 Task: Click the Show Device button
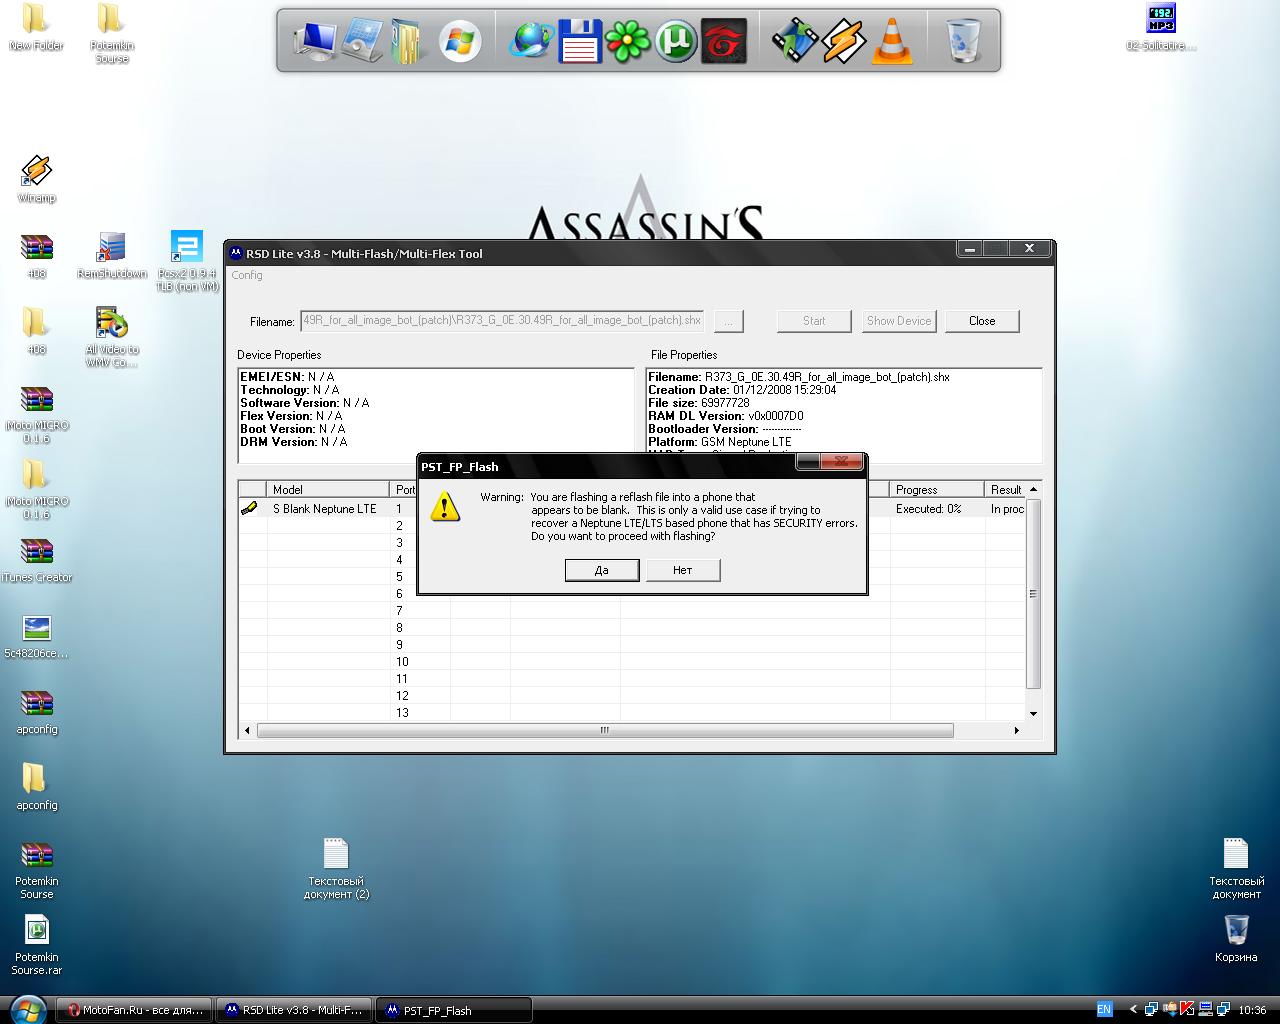tap(899, 321)
